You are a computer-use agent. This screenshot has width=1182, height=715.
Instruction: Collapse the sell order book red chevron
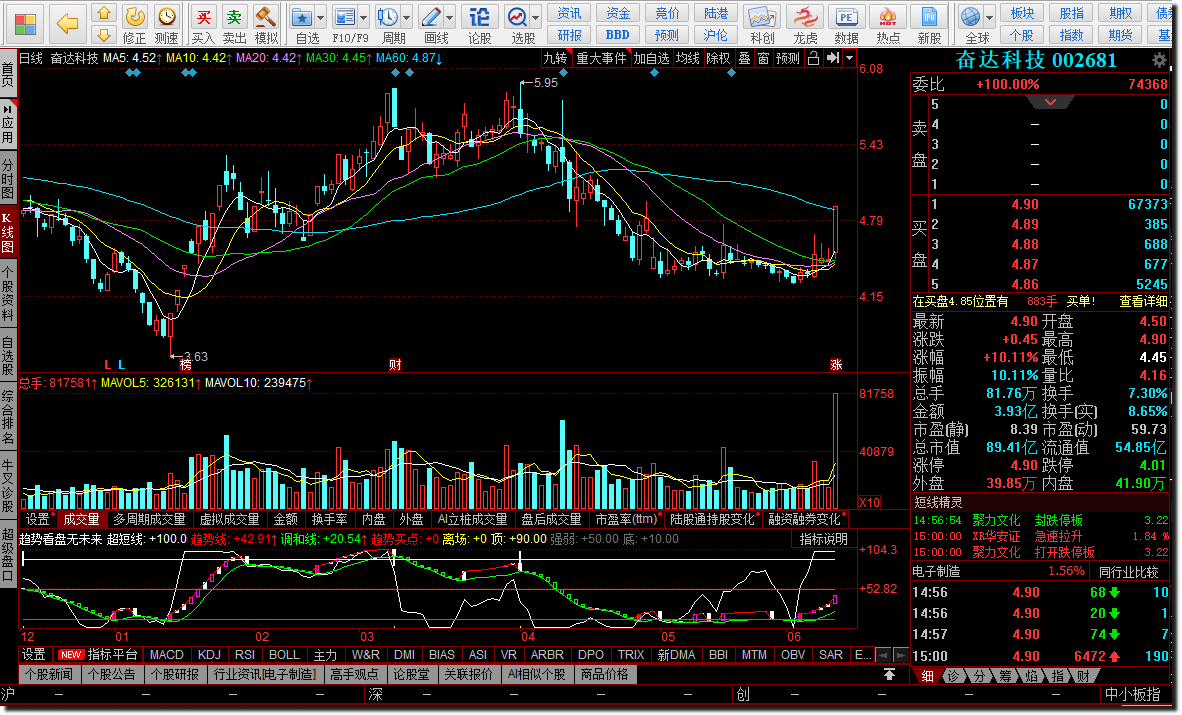[x=1050, y=102]
